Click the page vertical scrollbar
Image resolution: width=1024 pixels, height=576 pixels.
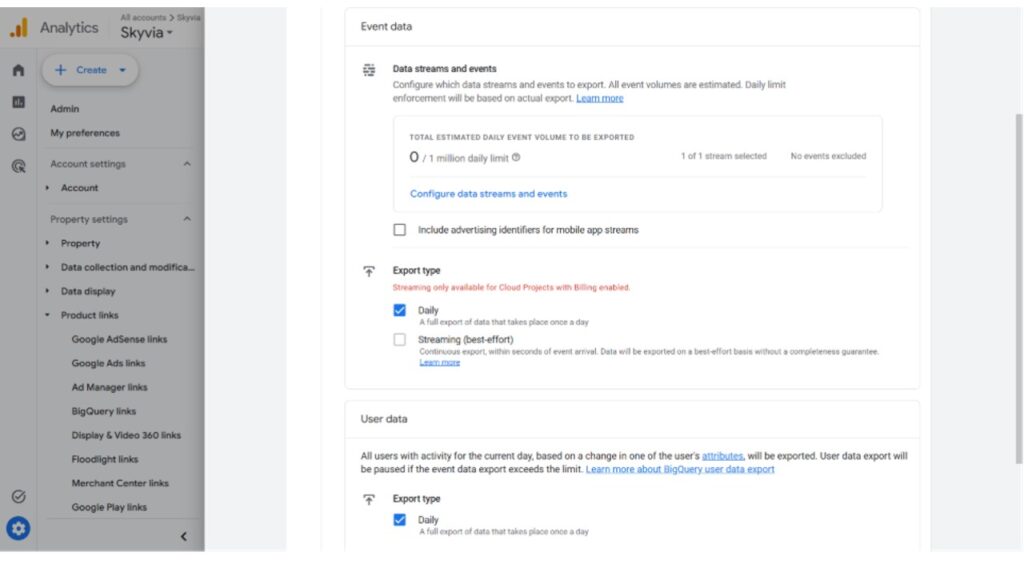tap(1019, 289)
